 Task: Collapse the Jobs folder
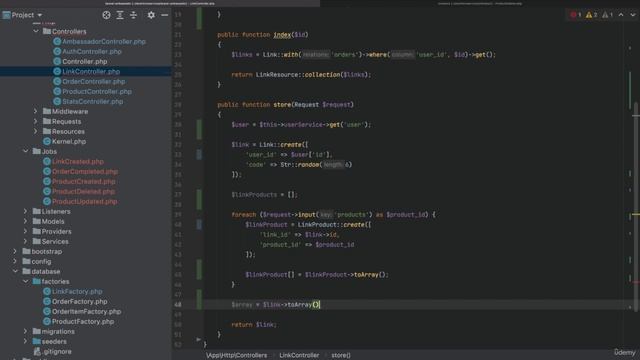click(x=26, y=151)
